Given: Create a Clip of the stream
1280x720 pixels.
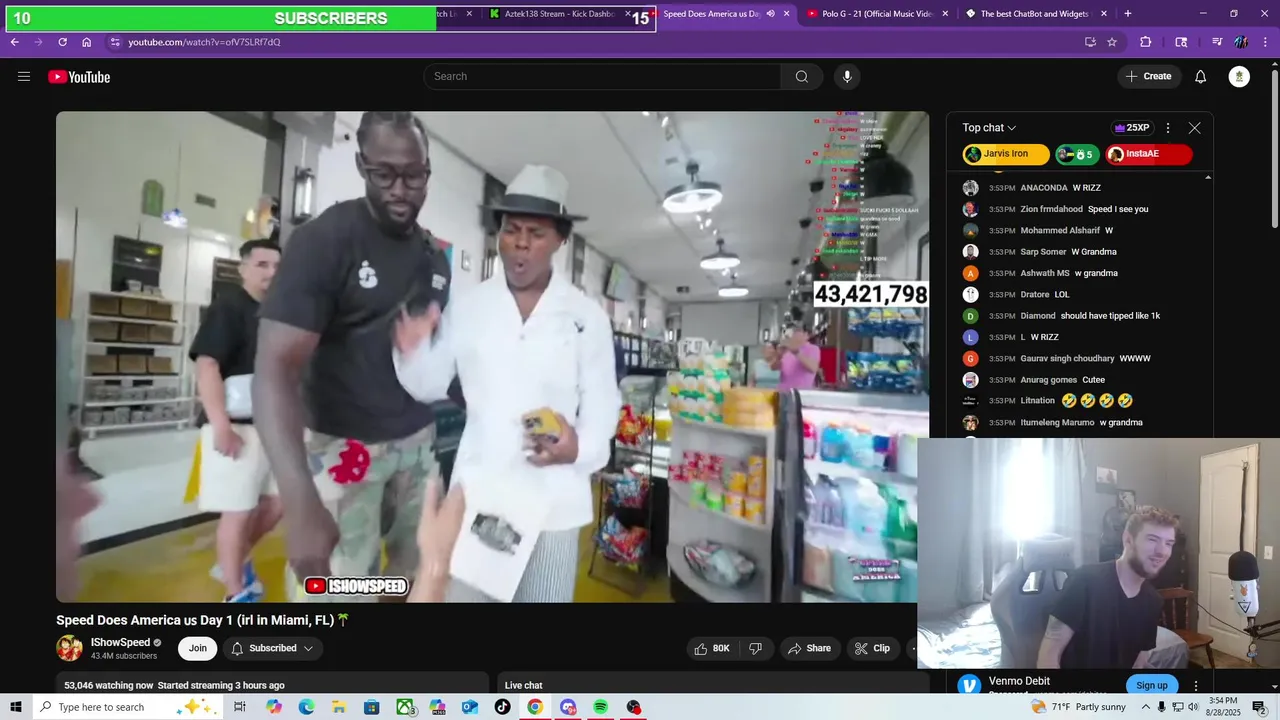Looking at the screenshot, I should (x=872, y=648).
